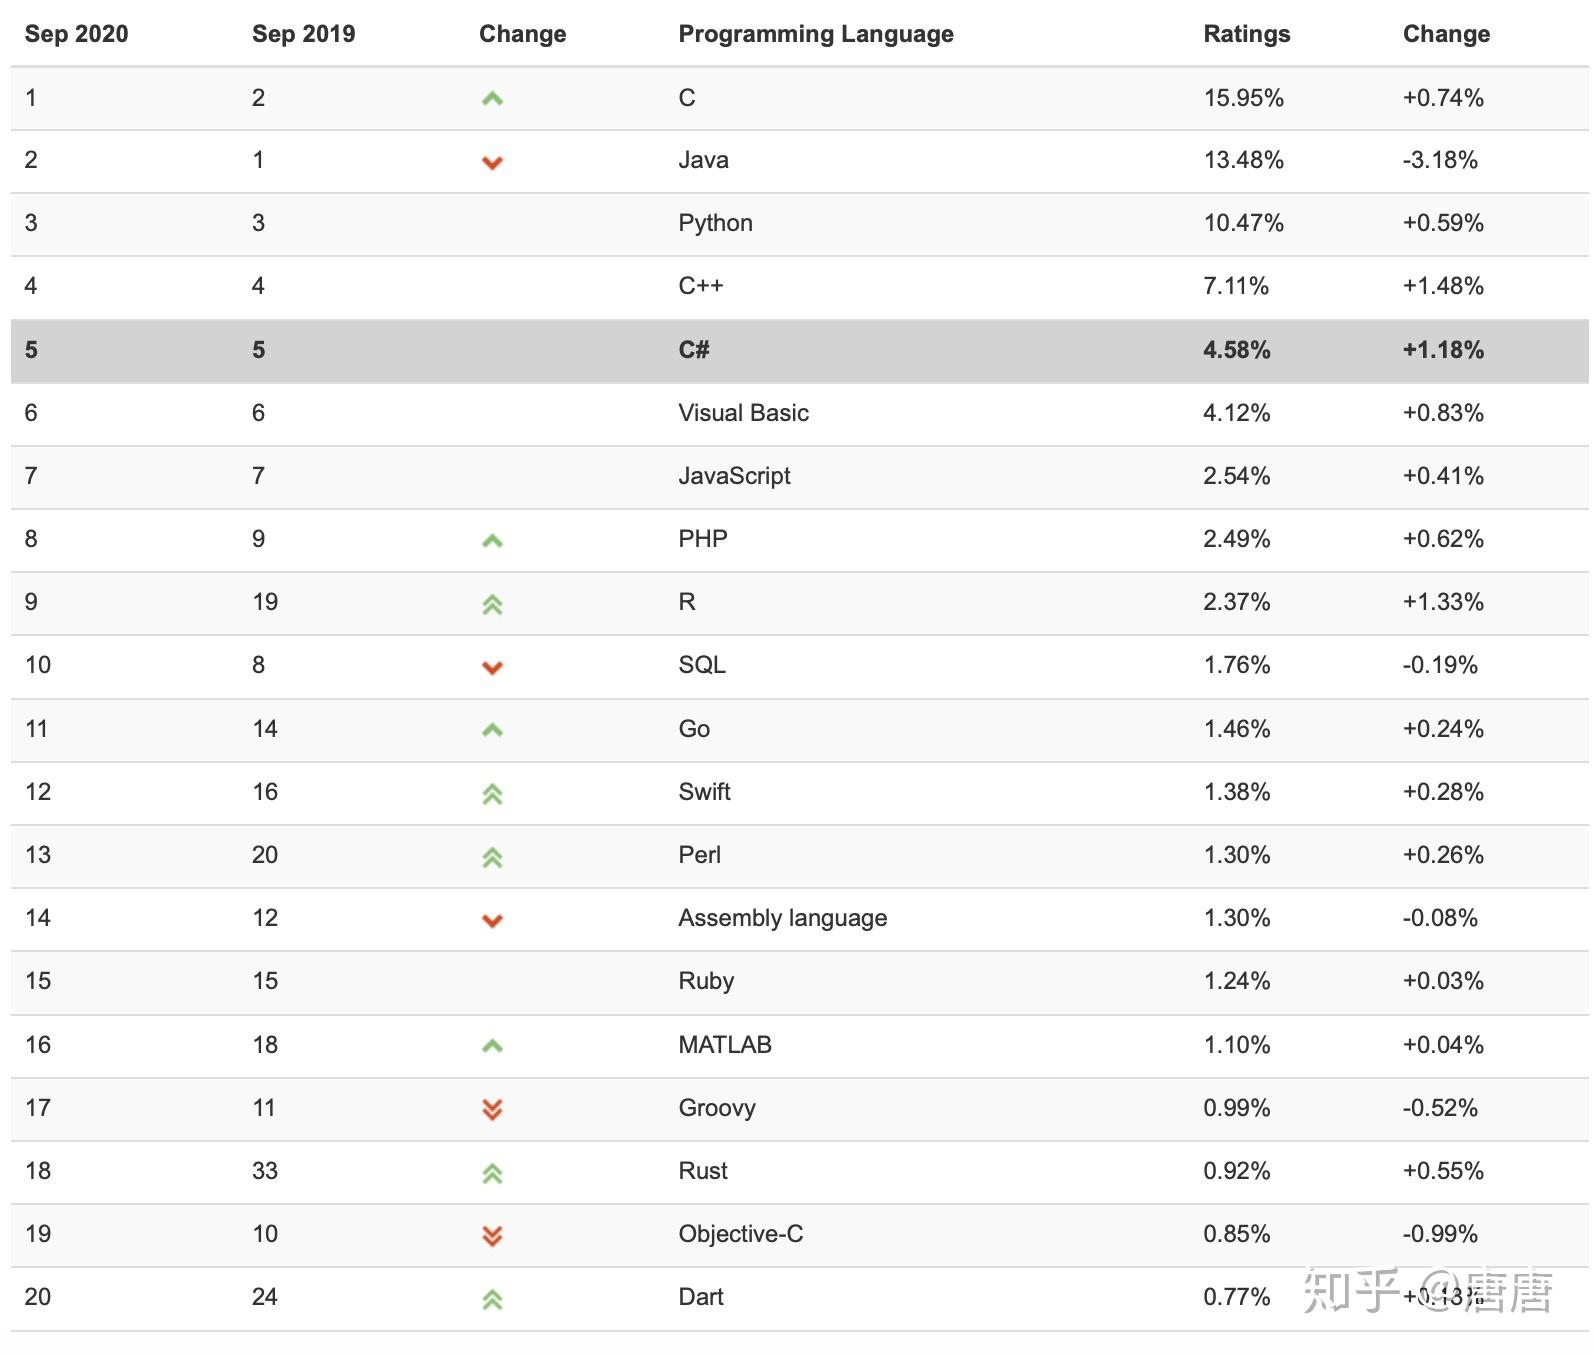Click the green up arrow in the PHP row
1594x1354 pixels.
[x=491, y=541]
